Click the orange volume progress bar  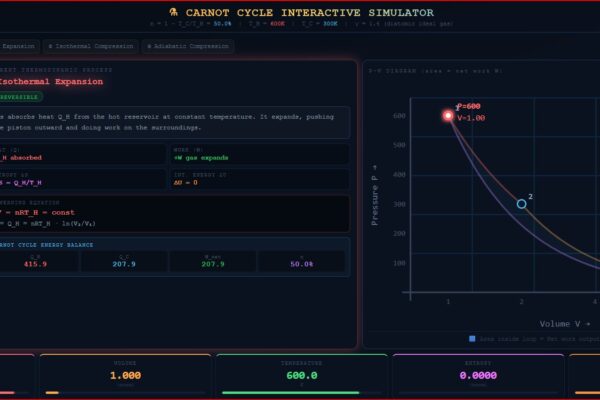click(52, 392)
